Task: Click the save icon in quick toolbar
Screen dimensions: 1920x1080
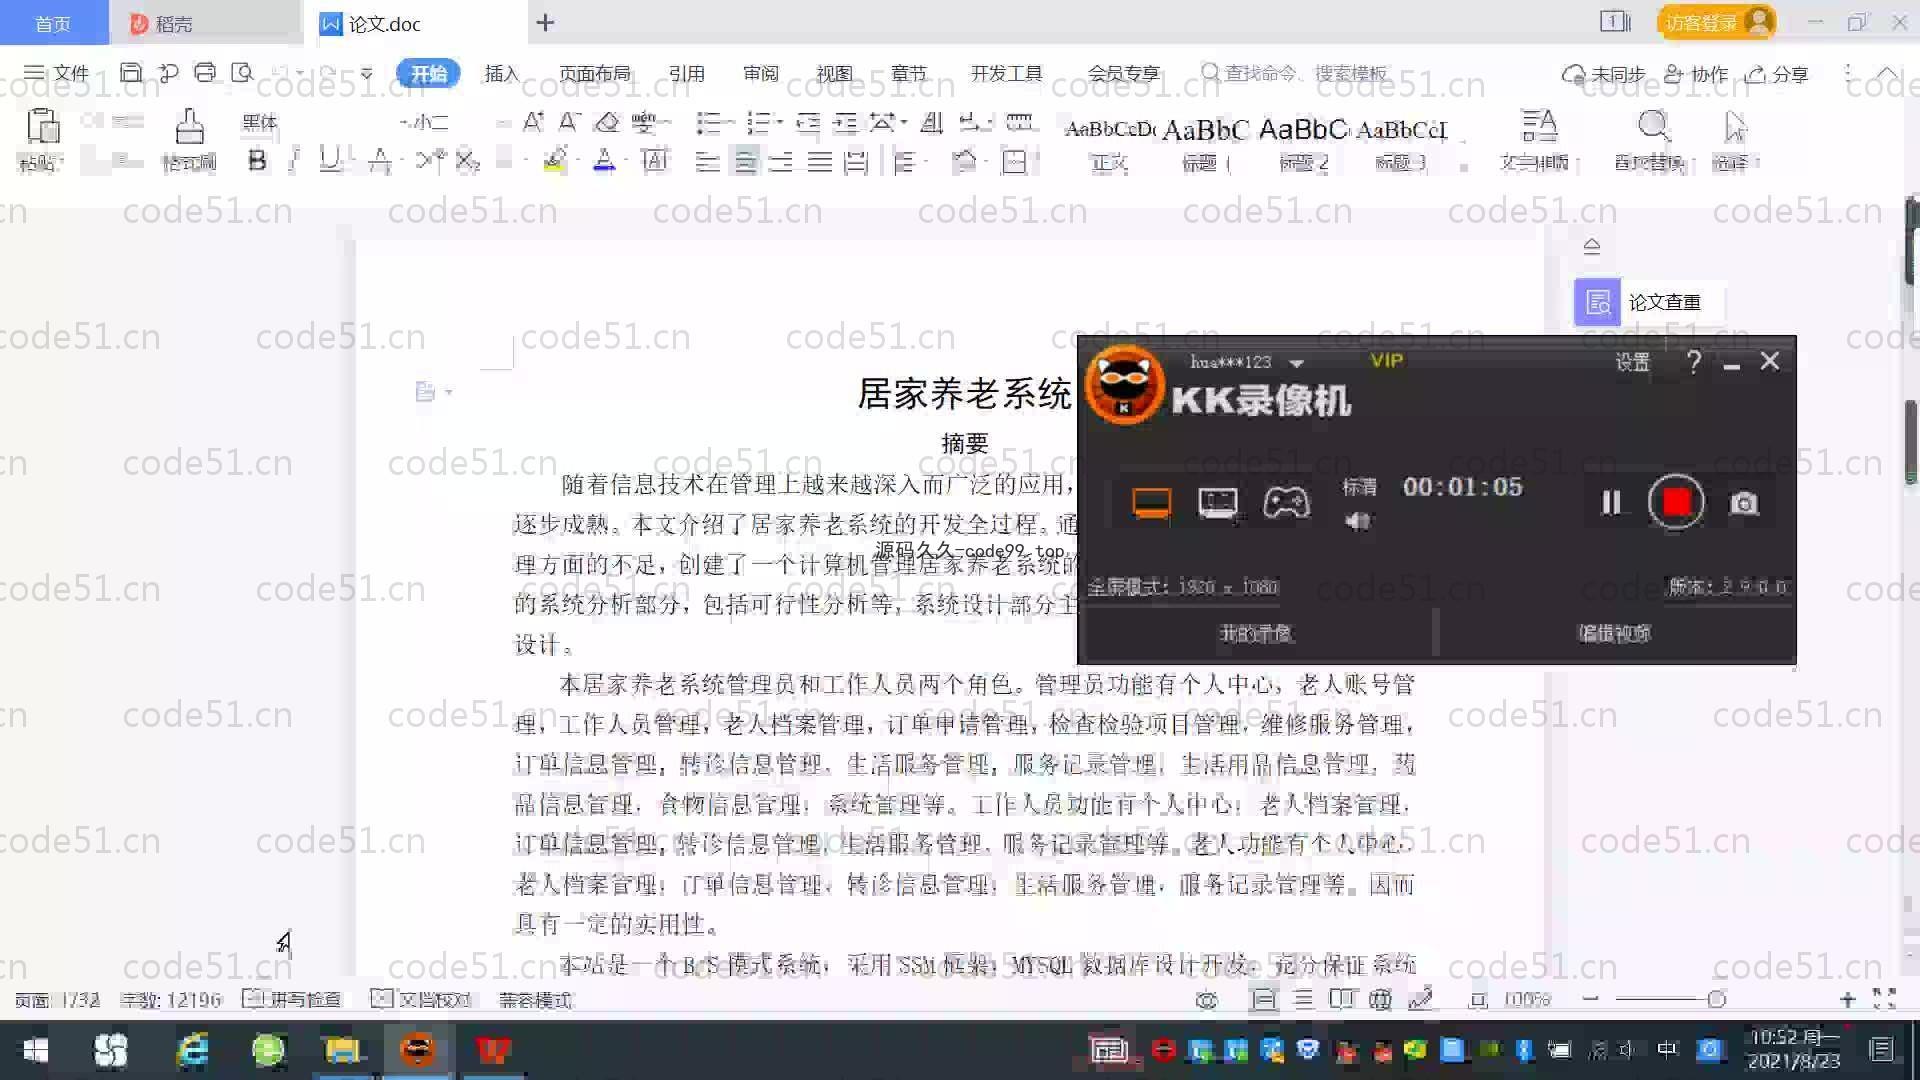Action: [x=130, y=72]
